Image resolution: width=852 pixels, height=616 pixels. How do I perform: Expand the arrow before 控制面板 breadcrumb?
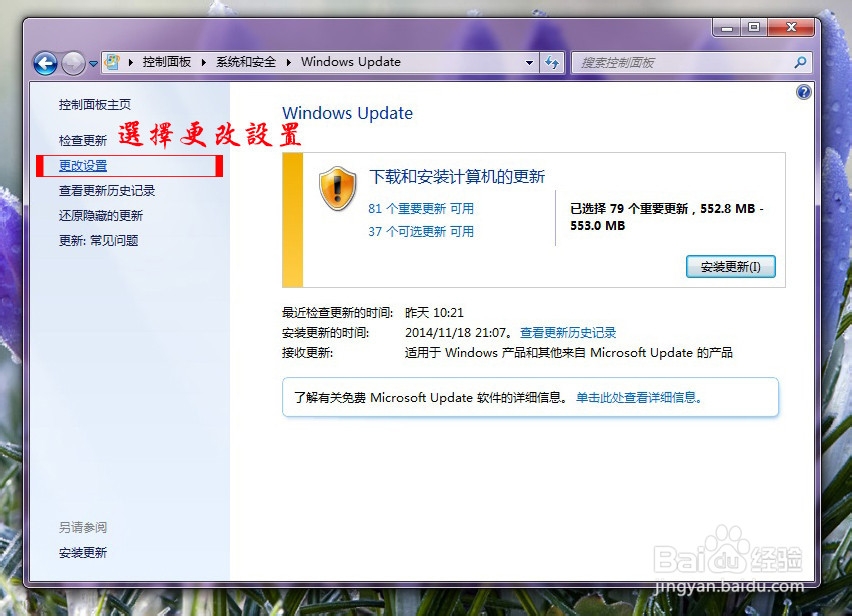click(x=131, y=62)
